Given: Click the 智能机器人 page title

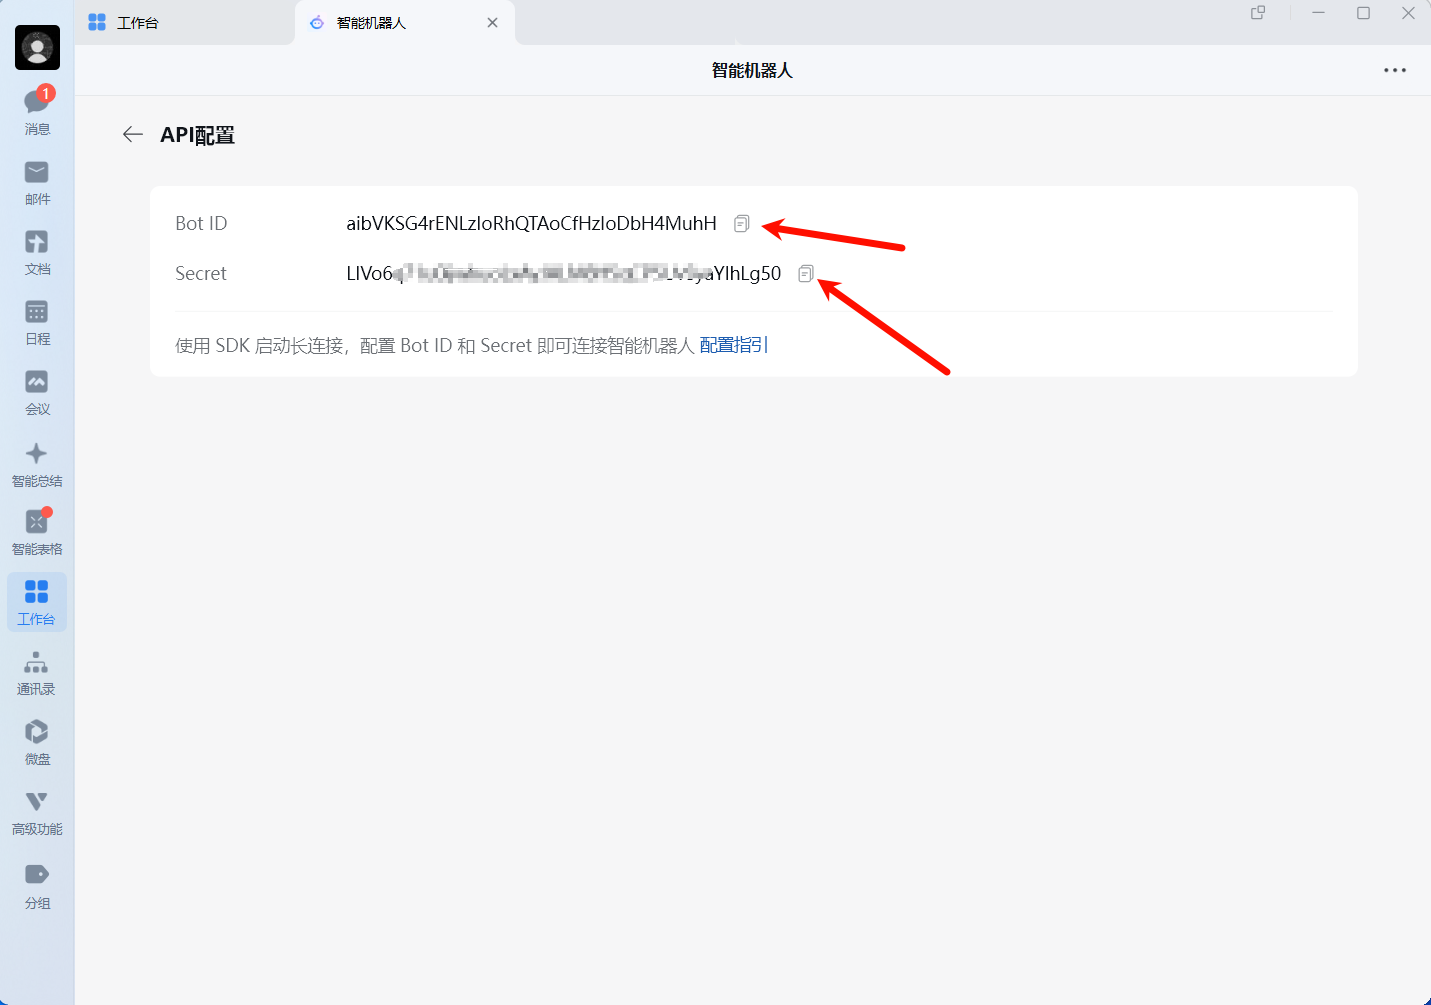Looking at the screenshot, I should [752, 70].
